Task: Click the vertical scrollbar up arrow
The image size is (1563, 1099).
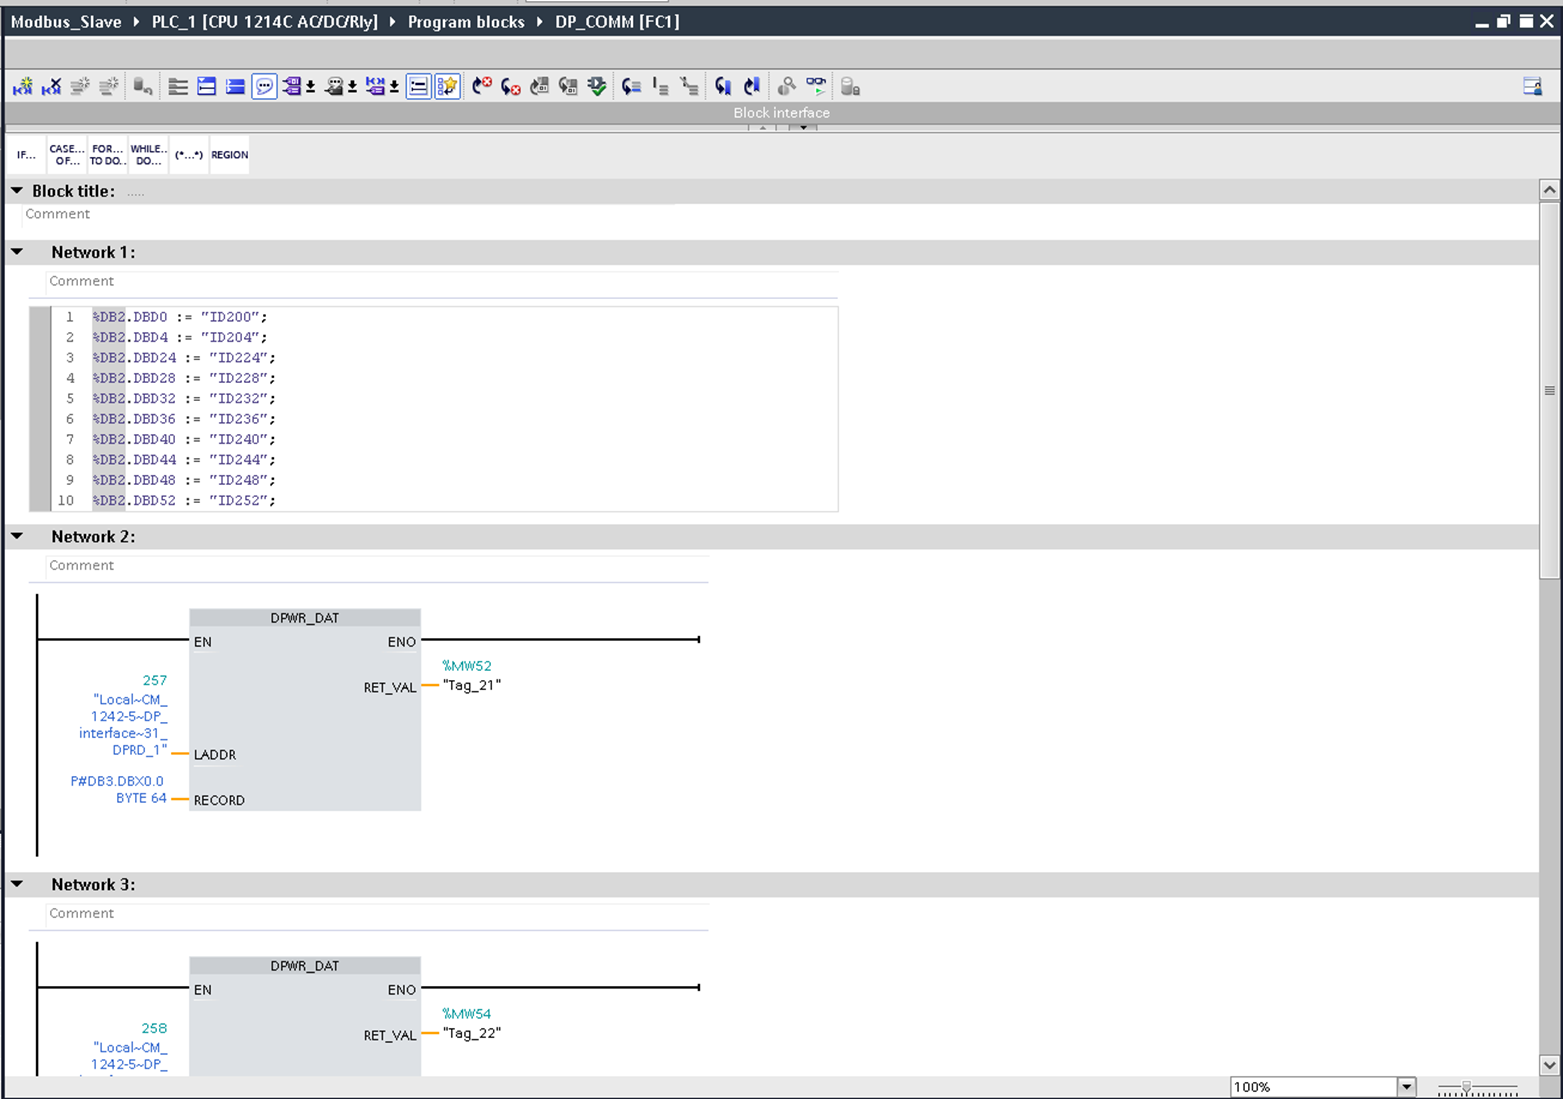Action: [x=1549, y=190]
